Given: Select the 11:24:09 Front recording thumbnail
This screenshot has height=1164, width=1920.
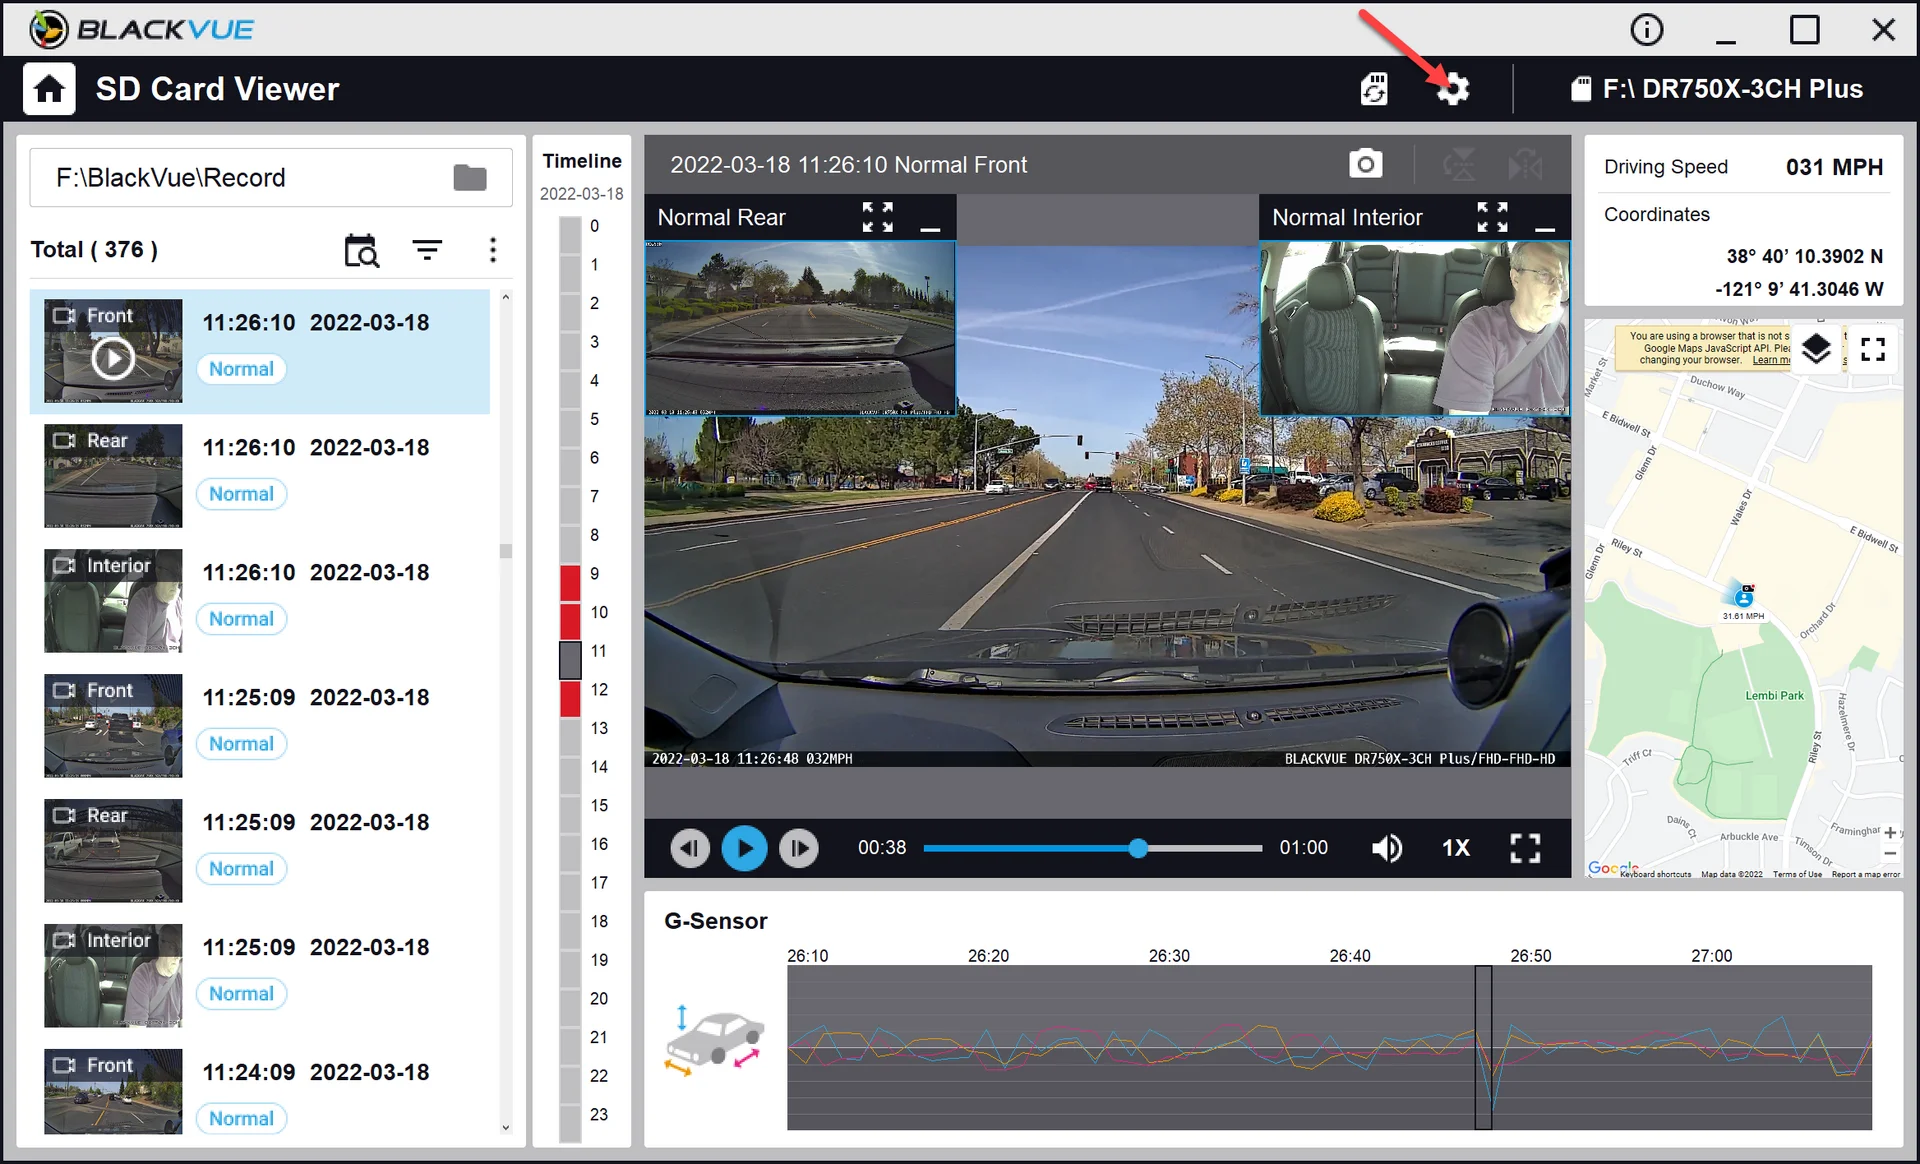Looking at the screenshot, I should [x=113, y=1091].
